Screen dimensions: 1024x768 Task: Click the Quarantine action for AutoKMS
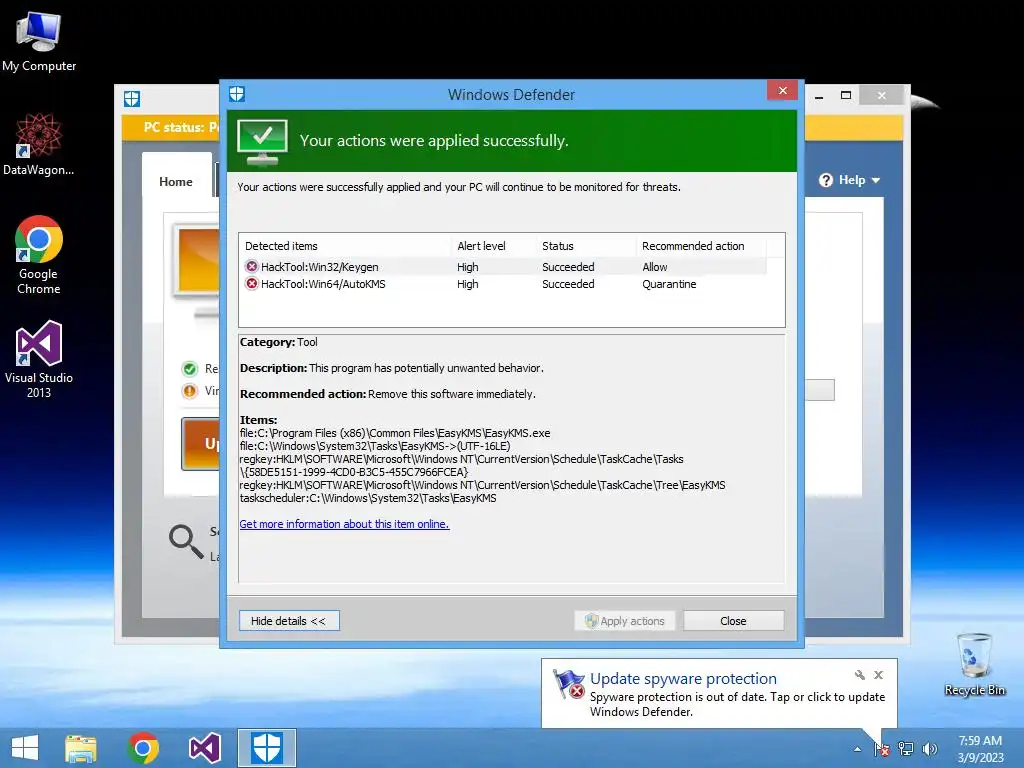pos(669,284)
